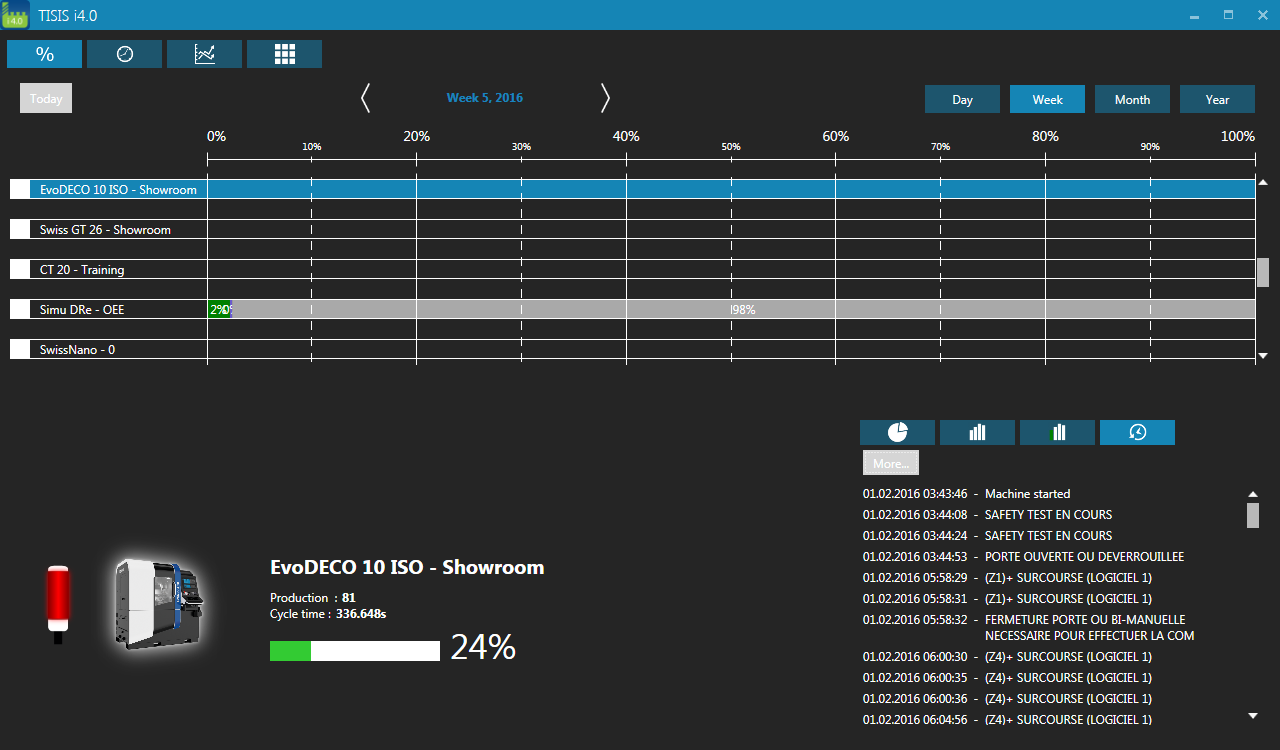Toggle the Swiss GT 26 checkbox
This screenshot has width=1280, height=750.
(20, 229)
